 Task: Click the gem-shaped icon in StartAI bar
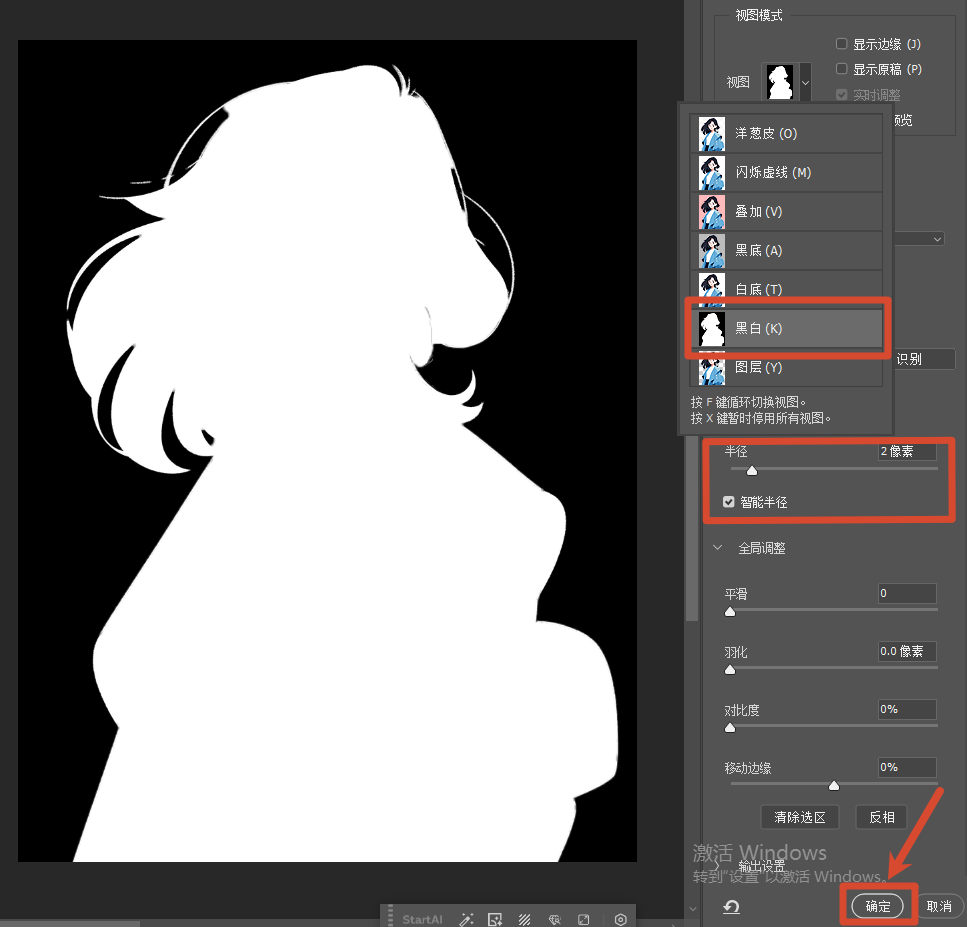[x=554, y=919]
